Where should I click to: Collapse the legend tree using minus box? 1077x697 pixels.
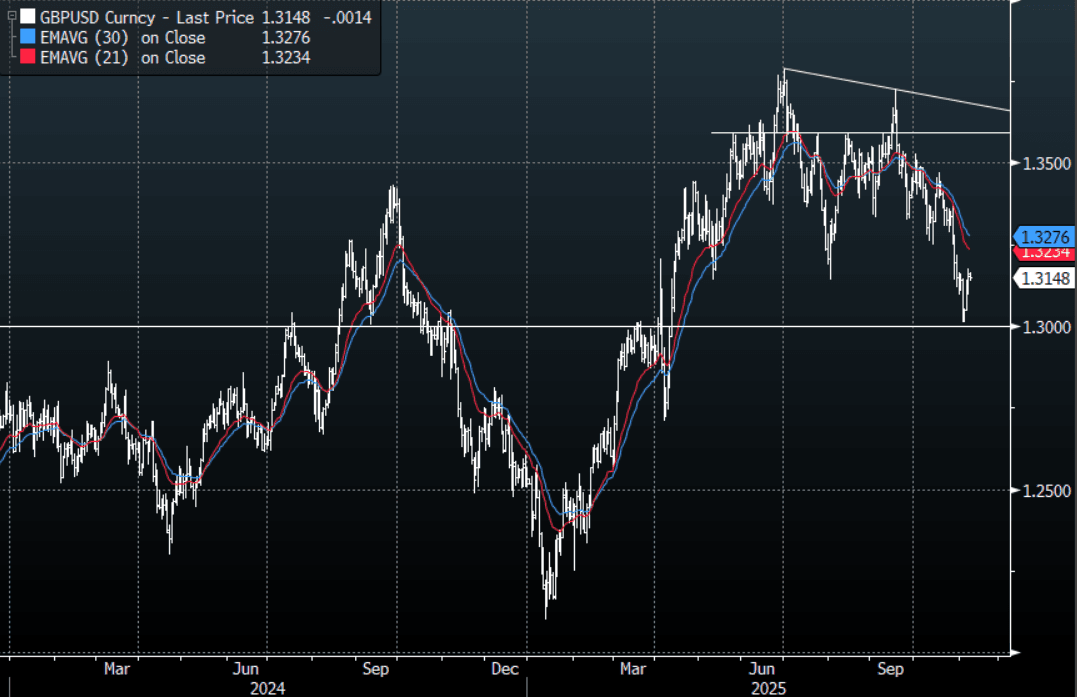click(10, 18)
